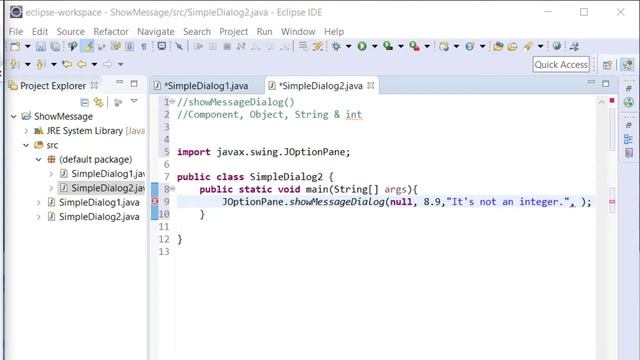Viewport: 640px width, 360px height.
Task: Minimize the Project Explorer panel
Action: [x=120, y=82]
